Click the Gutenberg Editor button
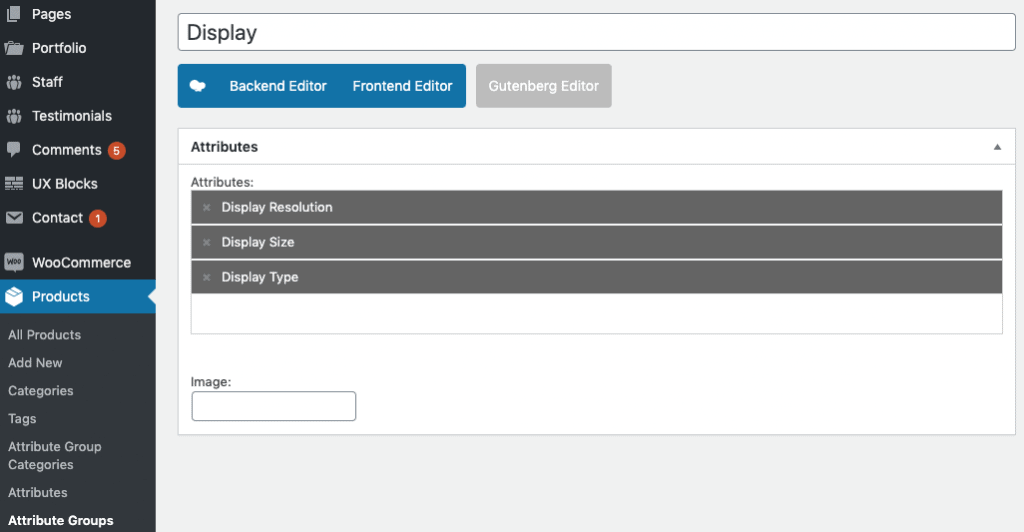 543,86
